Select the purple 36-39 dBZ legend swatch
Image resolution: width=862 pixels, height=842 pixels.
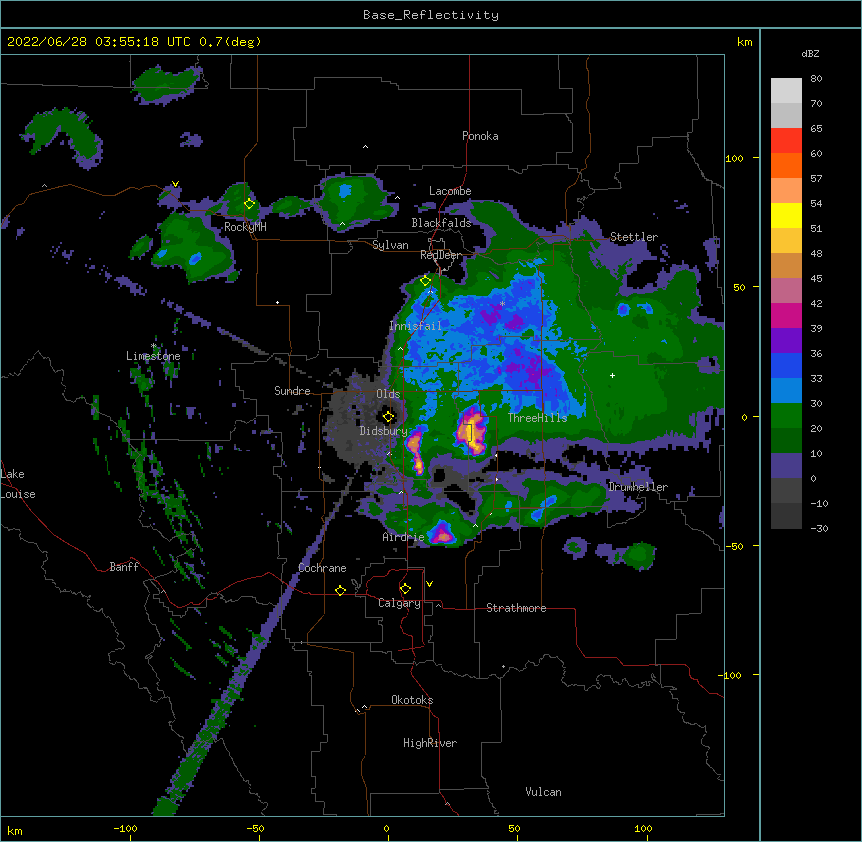tap(786, 340)
